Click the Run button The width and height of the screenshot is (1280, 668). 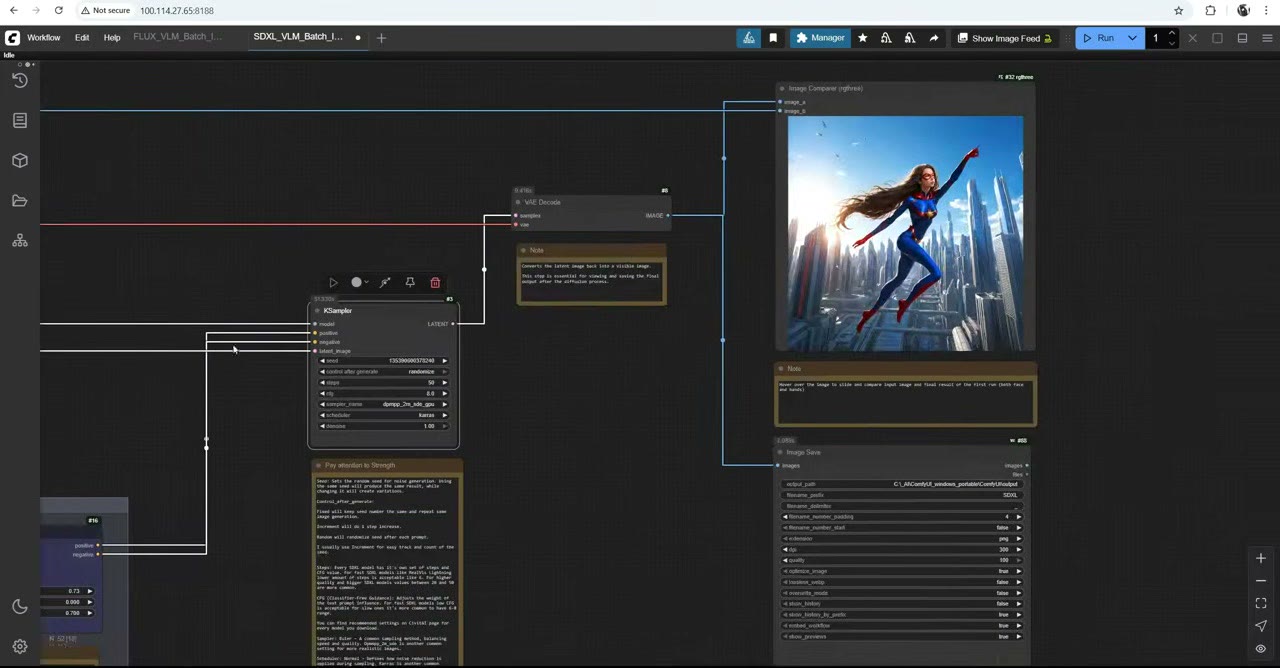click(x=1098, y=38)
